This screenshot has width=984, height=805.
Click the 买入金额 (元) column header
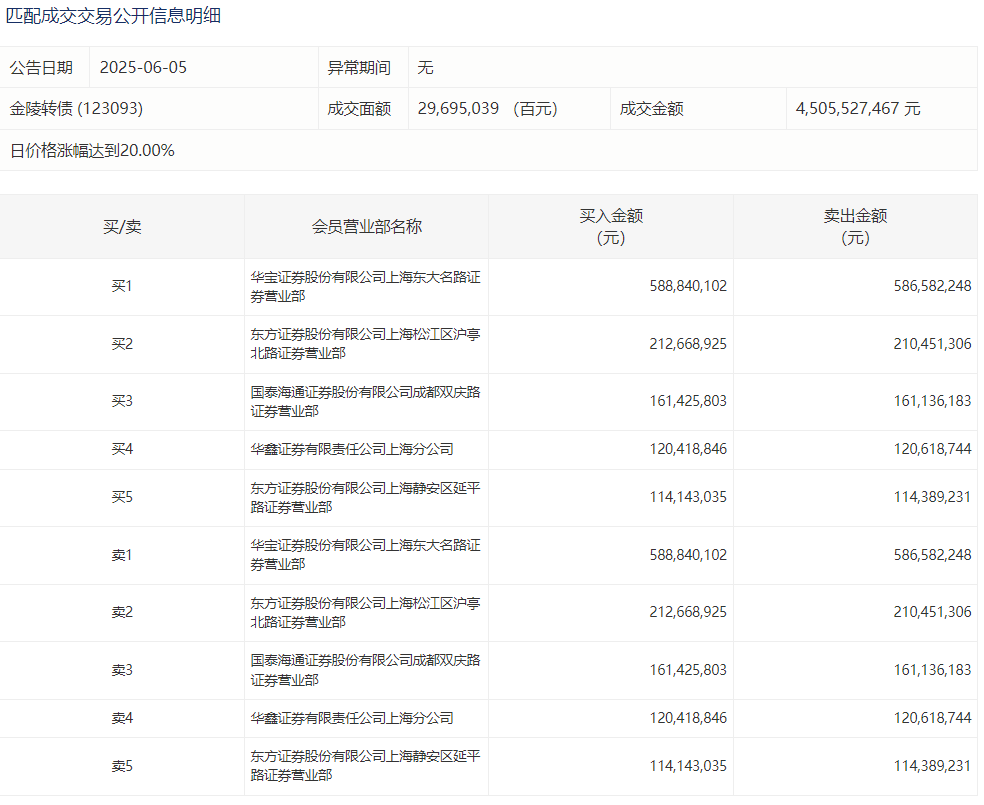click(611, 227)
